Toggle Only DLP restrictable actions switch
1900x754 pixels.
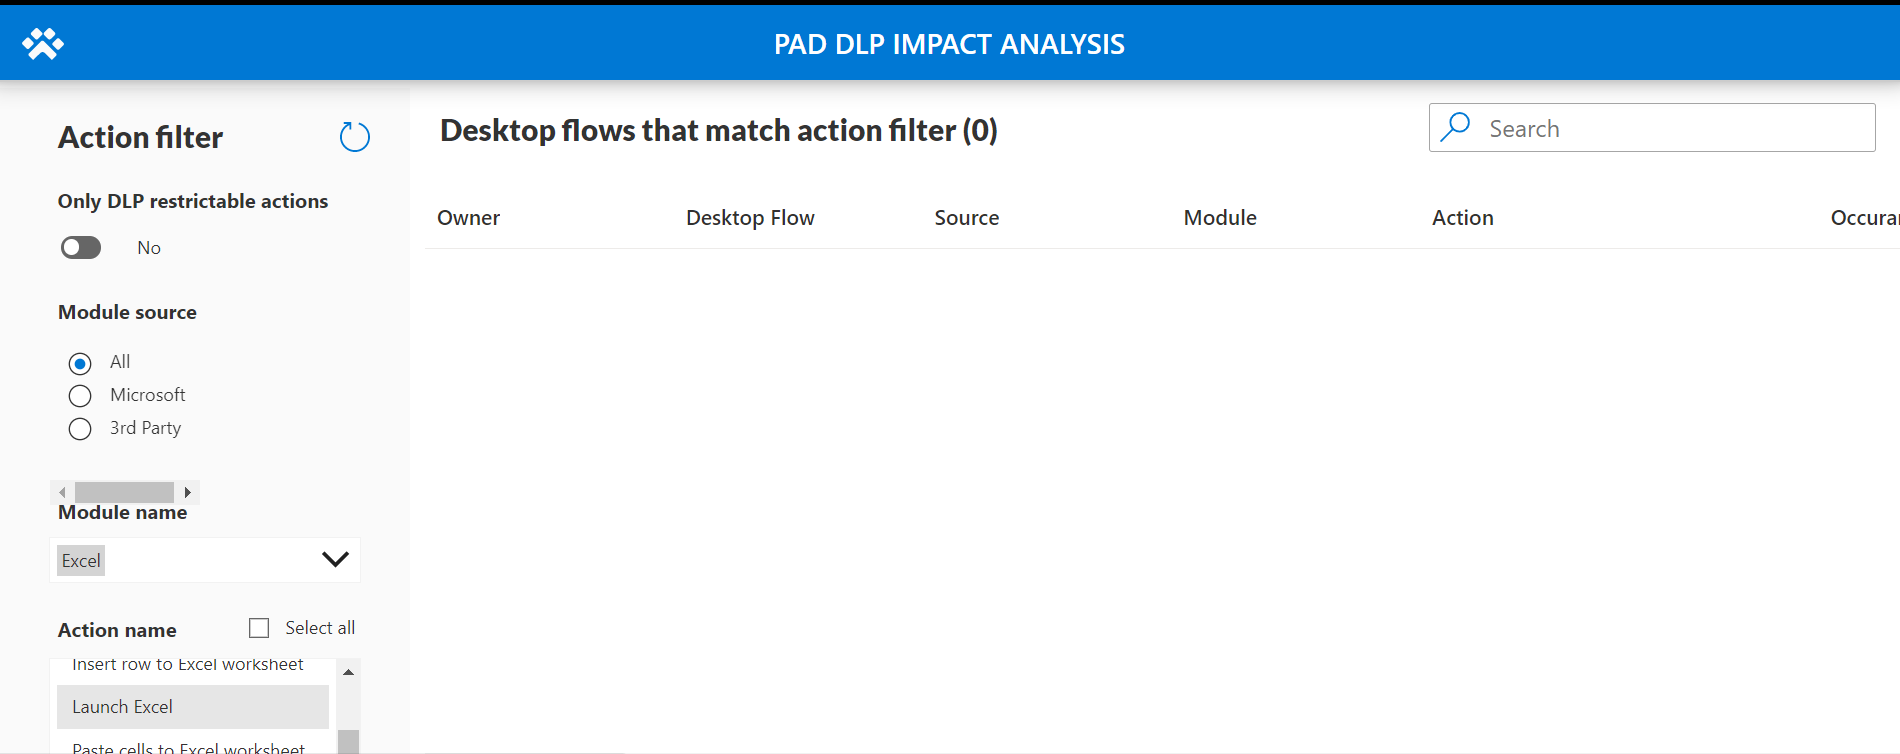click(80, 247)
